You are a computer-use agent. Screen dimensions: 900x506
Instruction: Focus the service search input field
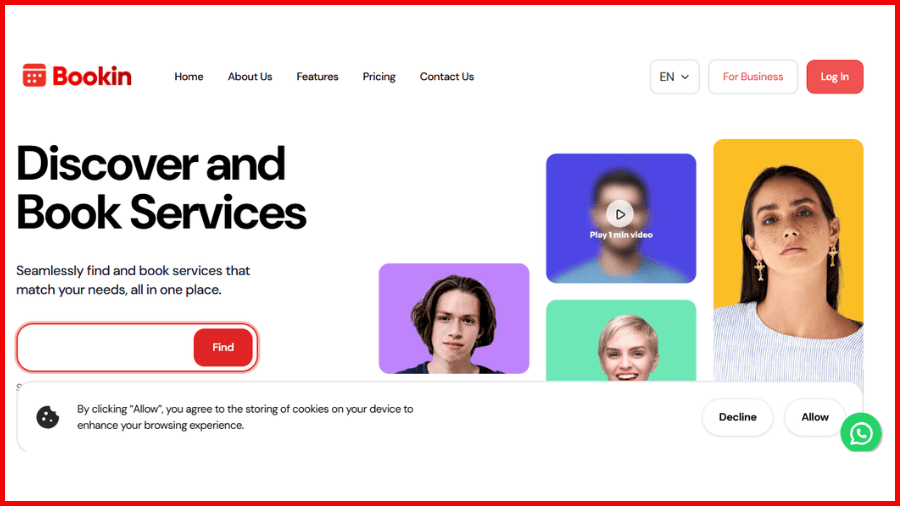106,347
